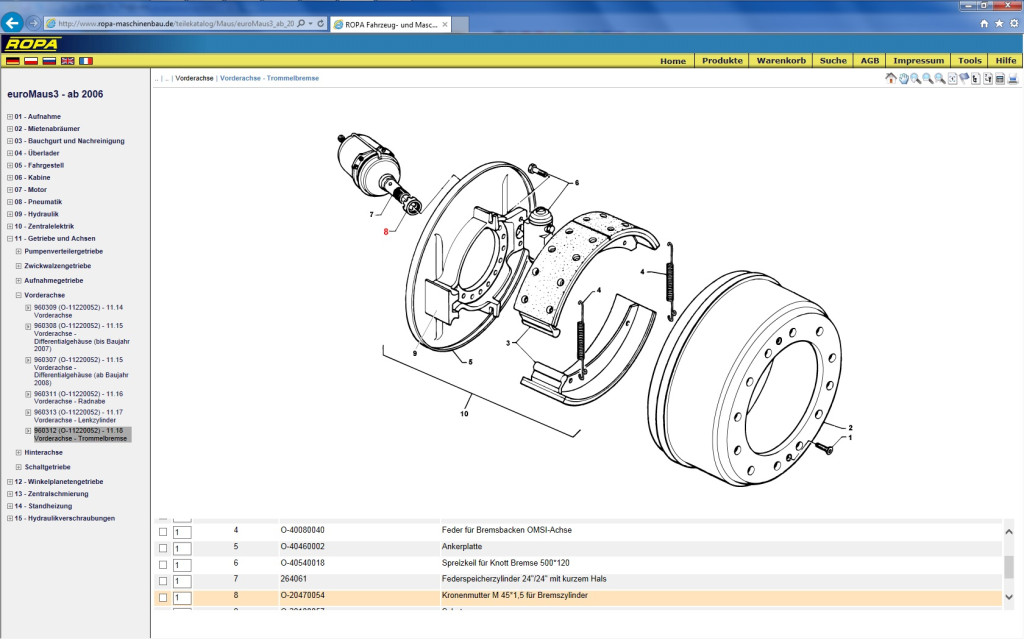Click the blue flag icon in diagram toolbar
The image size is (1024, 640).
click(964, 79)
